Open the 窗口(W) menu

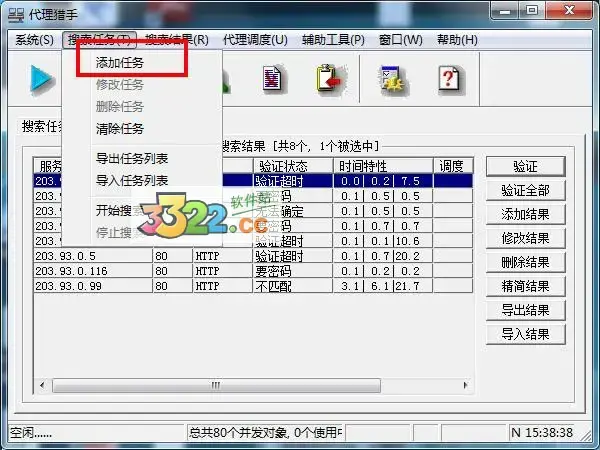(401, 40)
